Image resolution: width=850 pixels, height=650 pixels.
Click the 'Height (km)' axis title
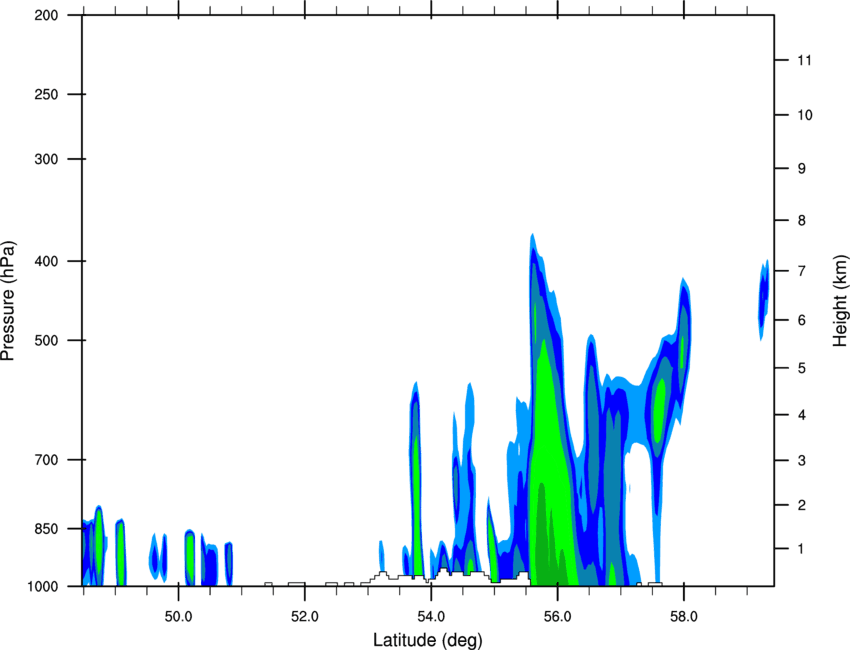[840, 300]
